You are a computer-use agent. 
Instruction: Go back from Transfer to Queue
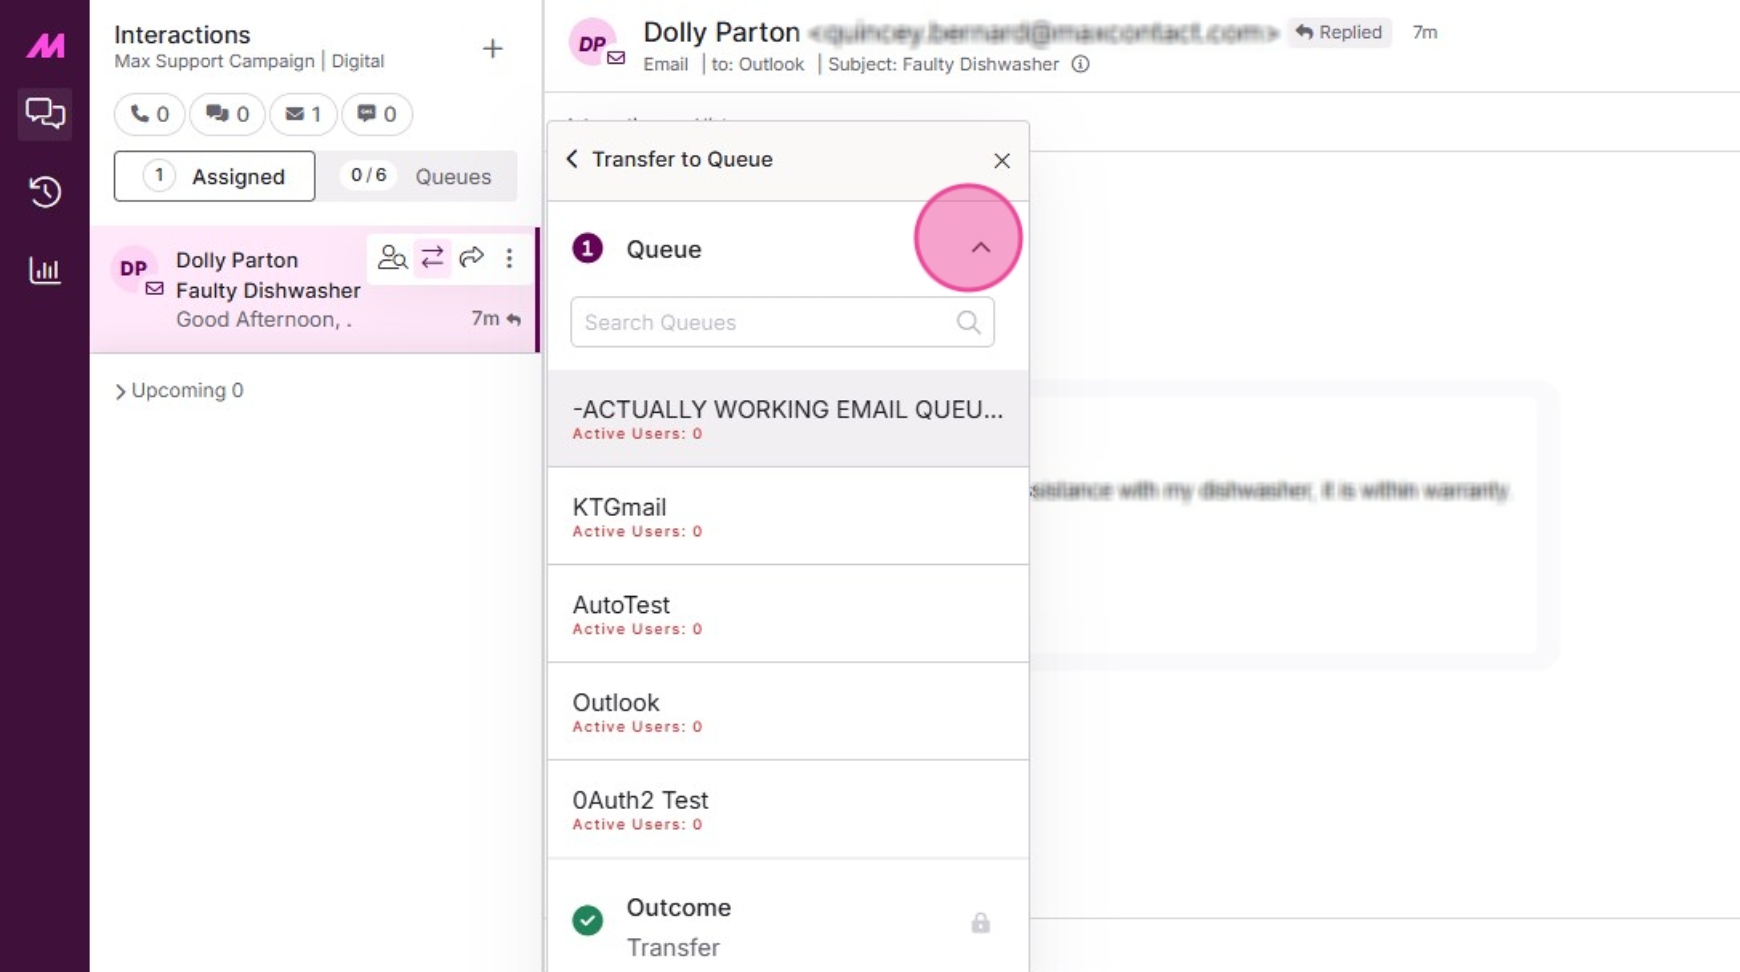tap(572, 159)
